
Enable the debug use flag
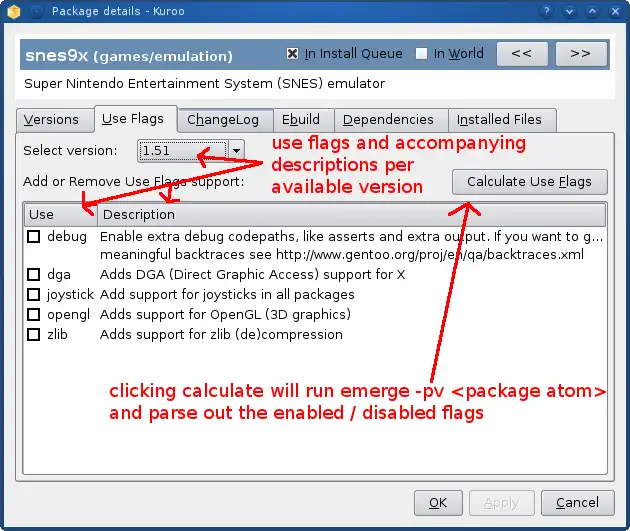[33, 237]
